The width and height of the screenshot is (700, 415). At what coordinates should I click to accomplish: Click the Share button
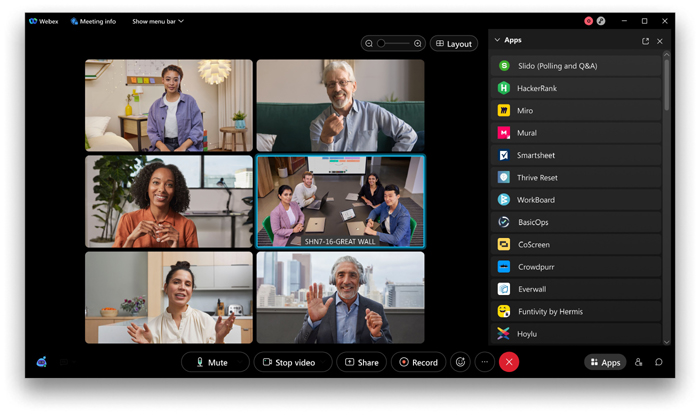pos(362,362)
